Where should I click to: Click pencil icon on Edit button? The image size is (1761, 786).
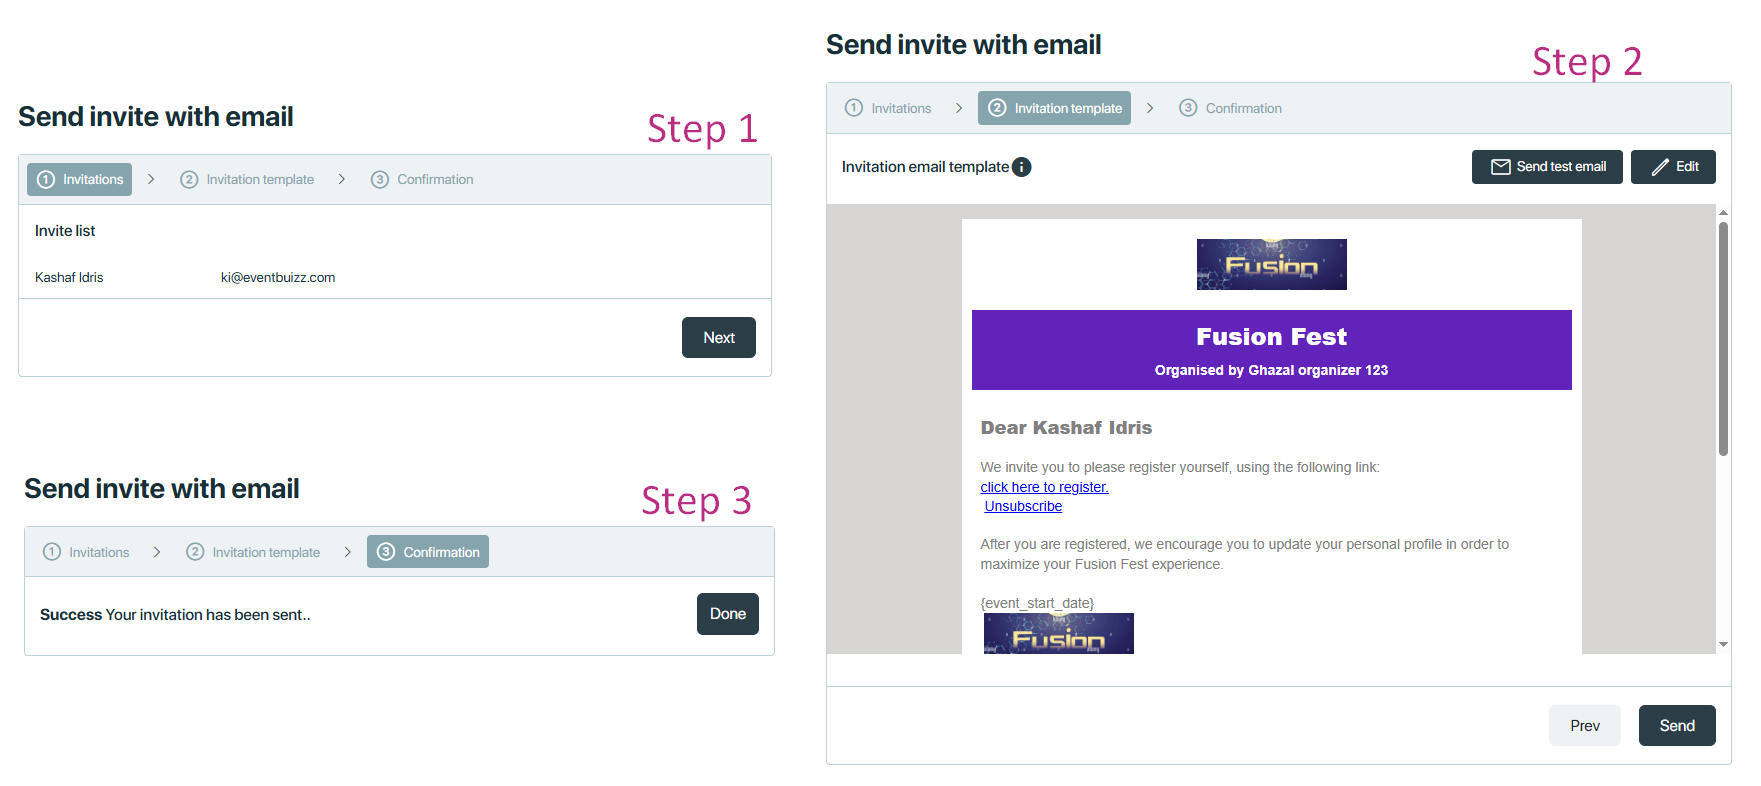(1660, 167)
